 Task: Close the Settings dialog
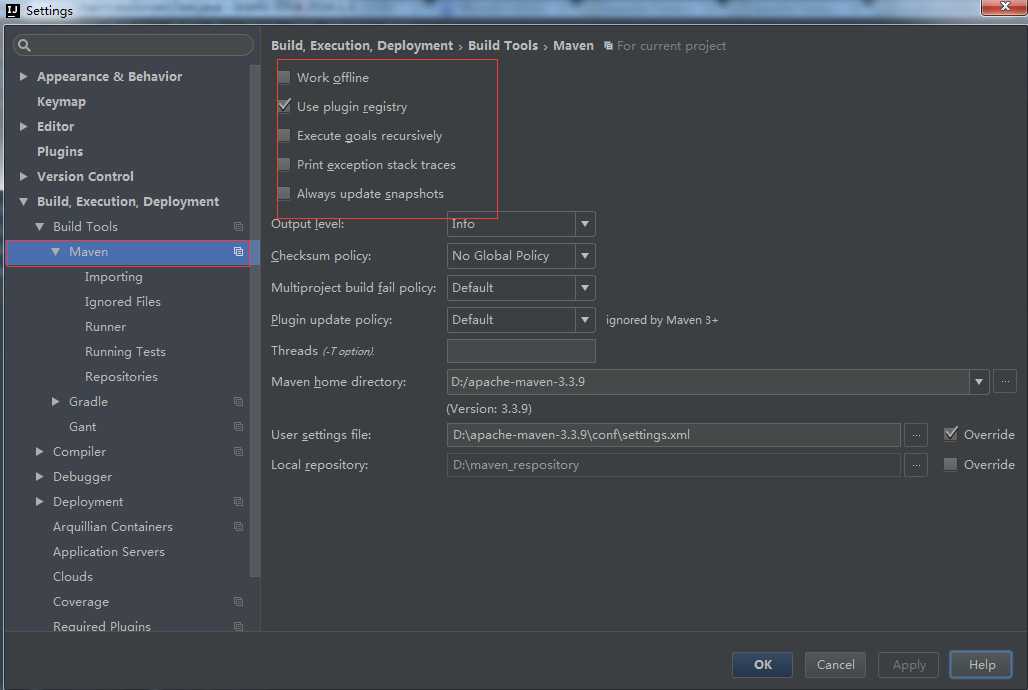click(x=1004, y=7)
